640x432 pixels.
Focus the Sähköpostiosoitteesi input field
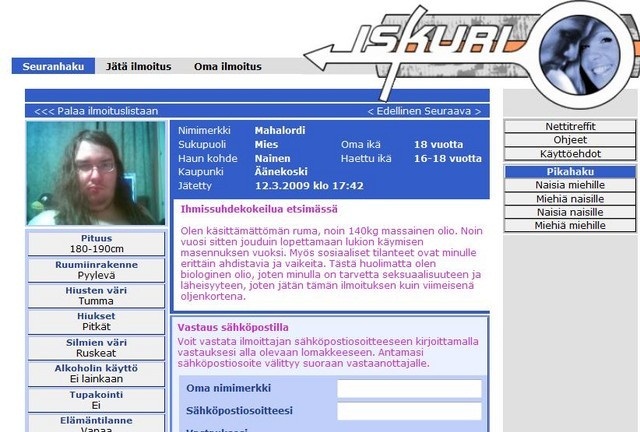(409, 411)
